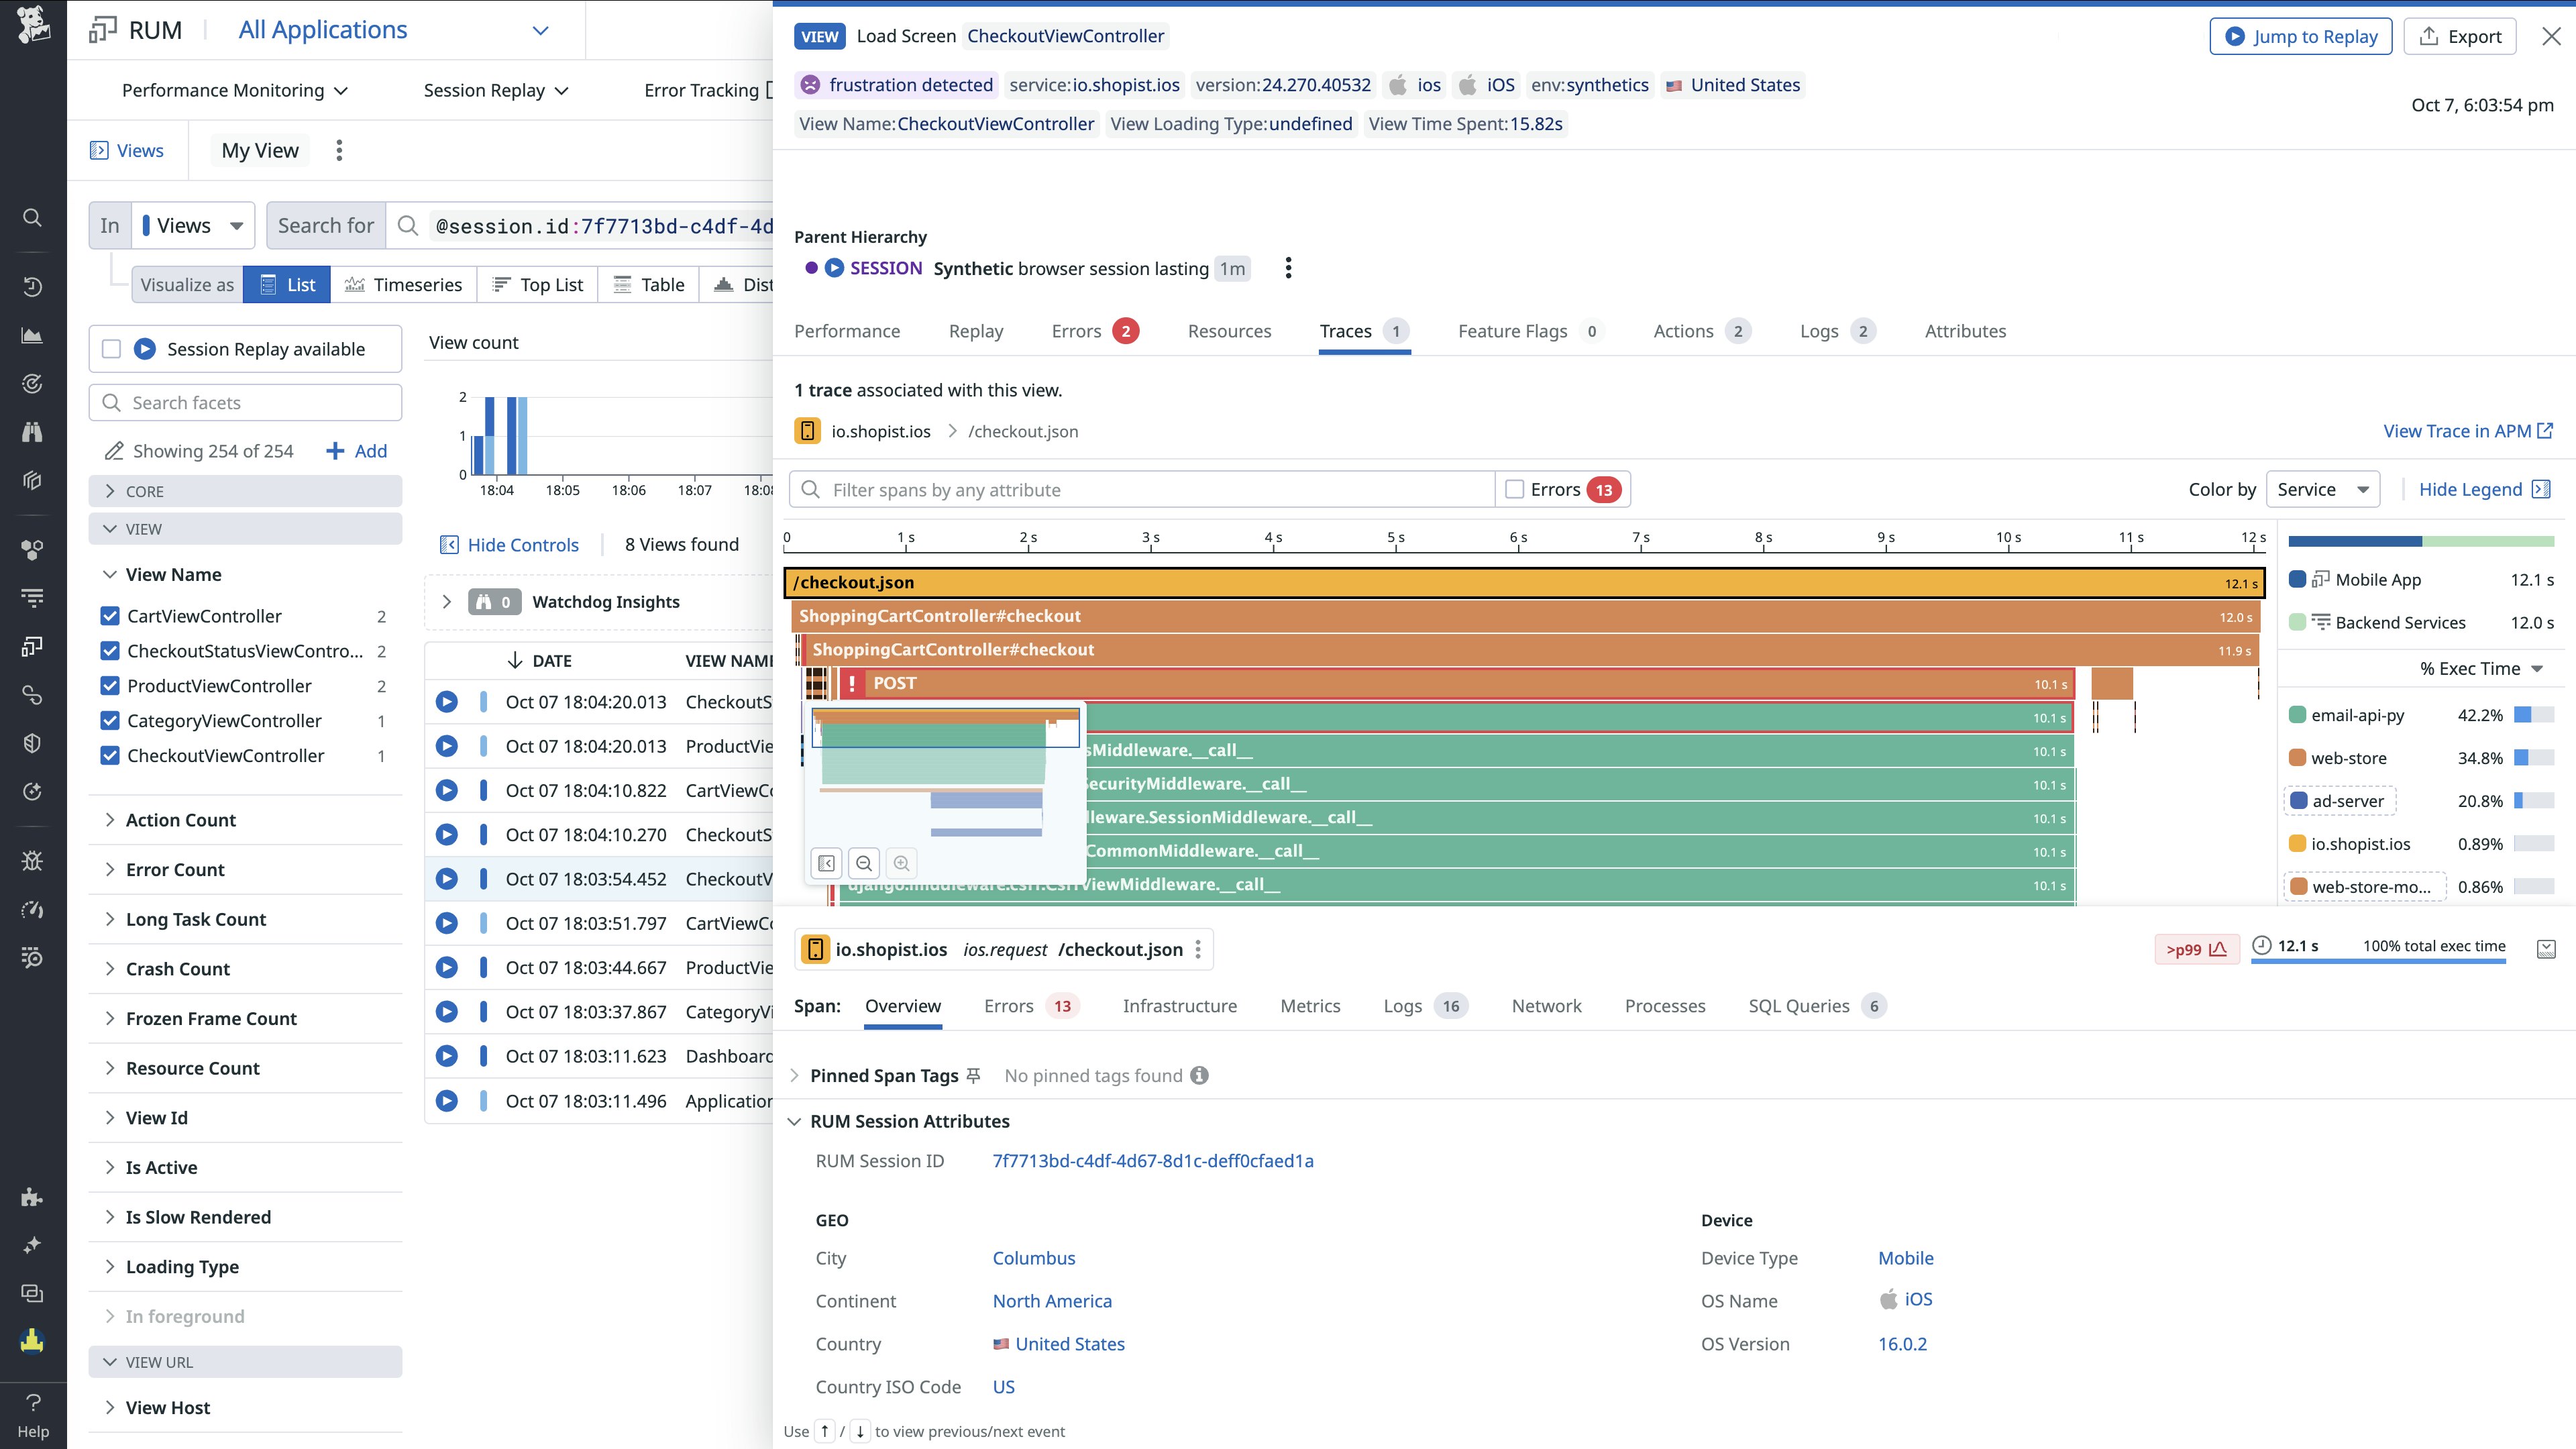
Task: Click Jump to Replay button
Action: click(2300, 36)
